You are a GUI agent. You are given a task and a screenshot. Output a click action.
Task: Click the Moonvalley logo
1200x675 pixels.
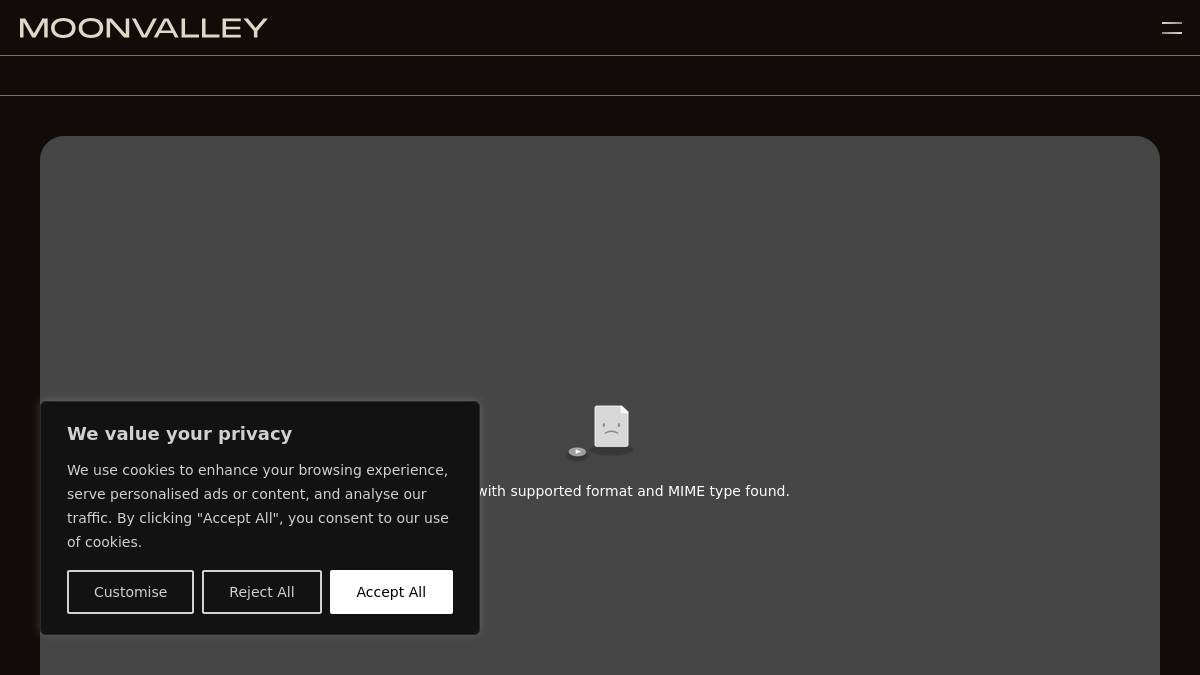point(144,28)
